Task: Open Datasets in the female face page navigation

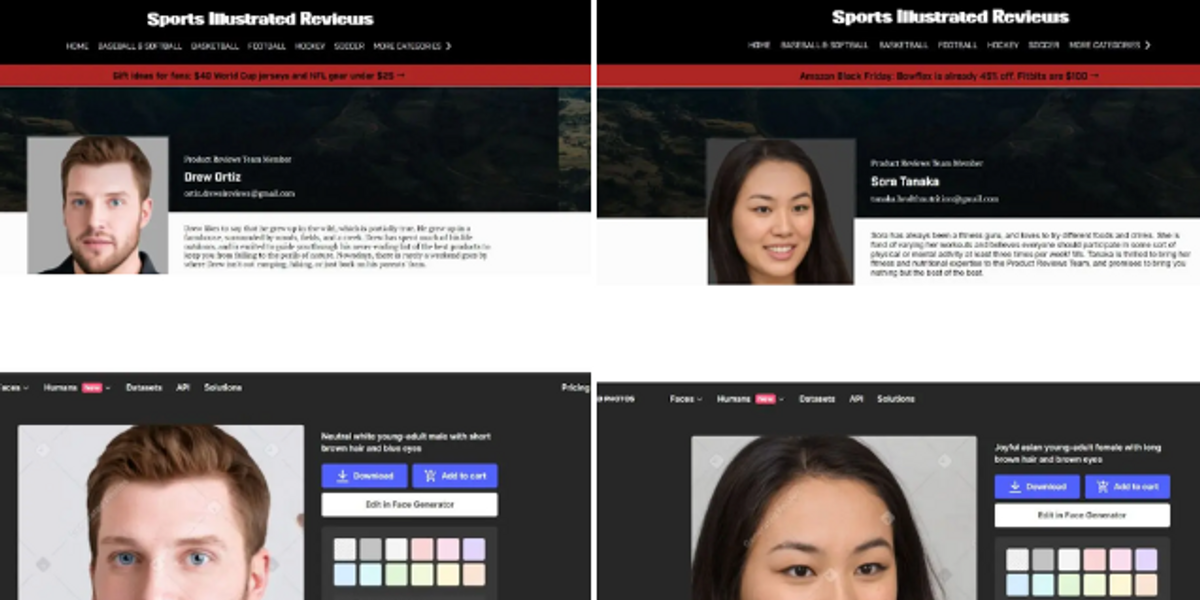Action: point(817,399)
